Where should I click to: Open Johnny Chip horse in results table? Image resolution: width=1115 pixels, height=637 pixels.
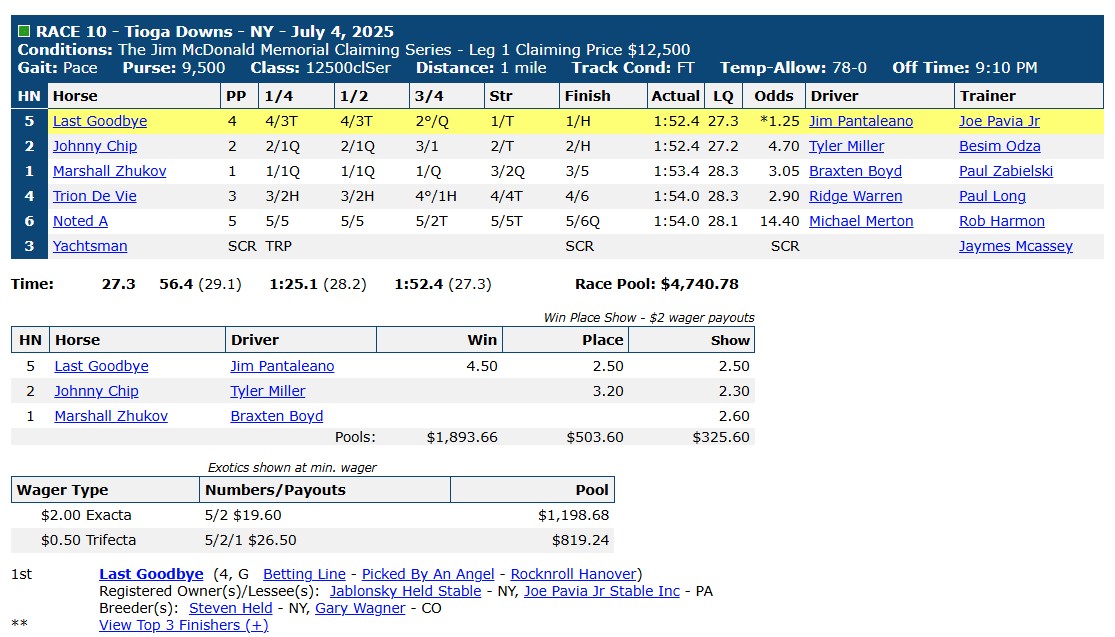[x=95, y=146]
